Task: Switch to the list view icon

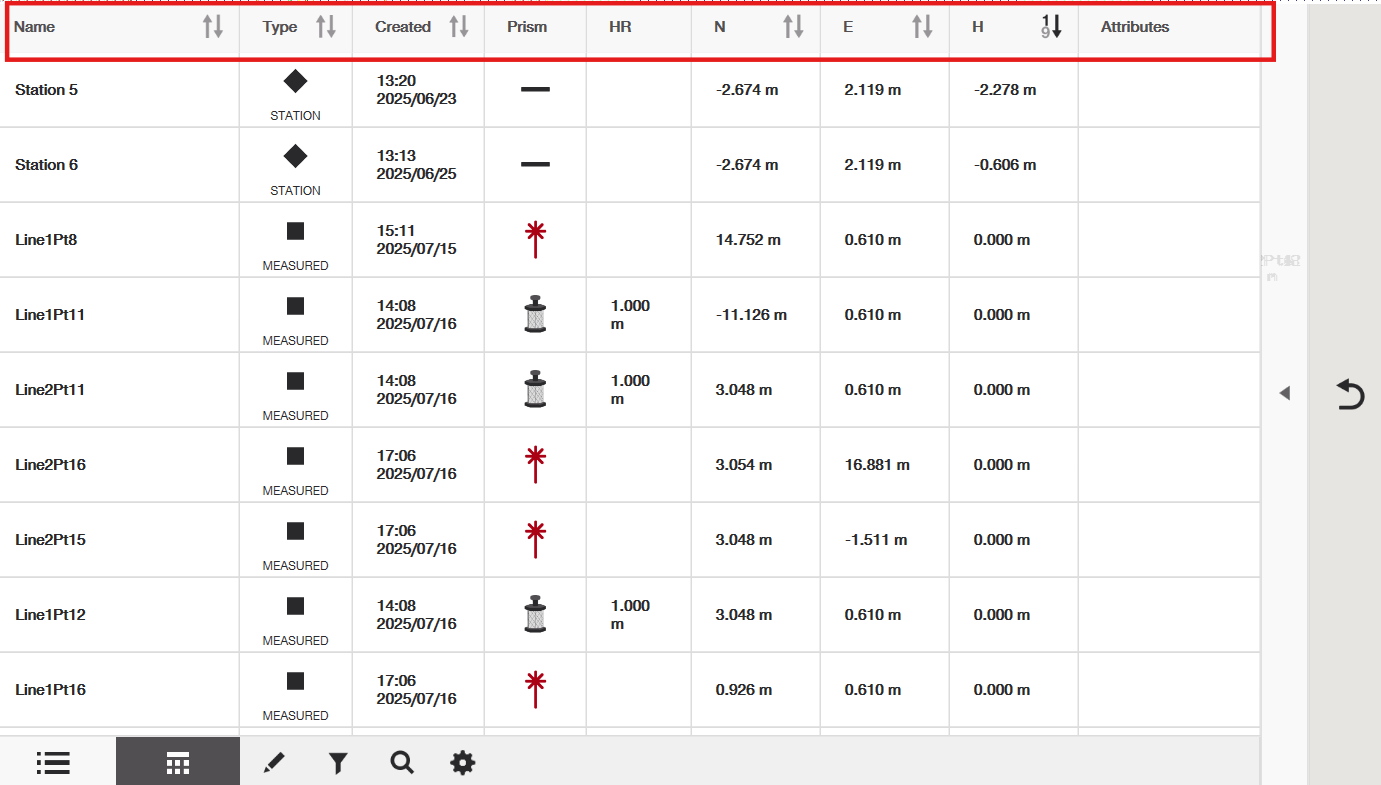Action: (x=53, y=762)
